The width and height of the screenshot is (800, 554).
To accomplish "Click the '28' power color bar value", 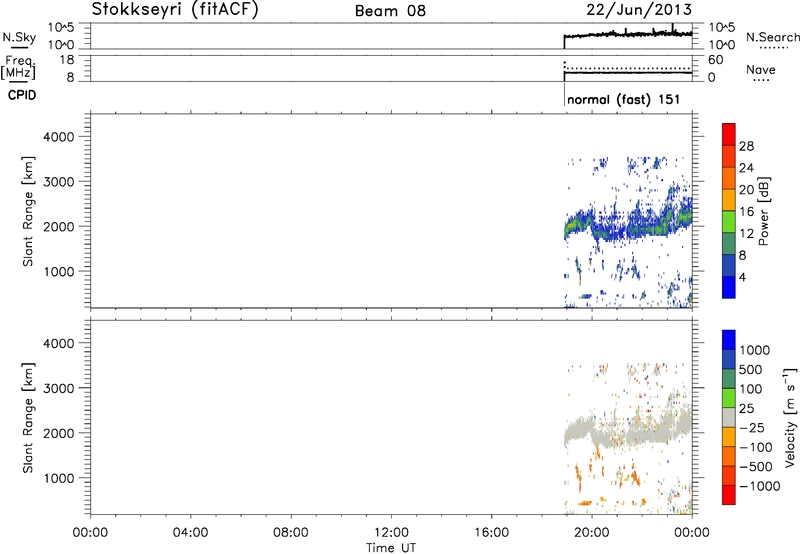I will click(x=746, y=146).
